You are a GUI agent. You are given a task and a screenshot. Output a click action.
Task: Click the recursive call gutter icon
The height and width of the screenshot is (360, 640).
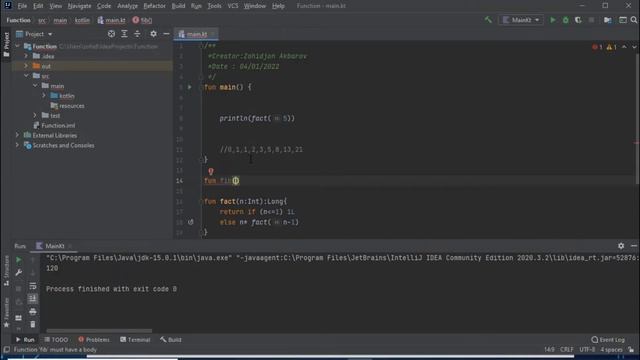coord(191,222)
